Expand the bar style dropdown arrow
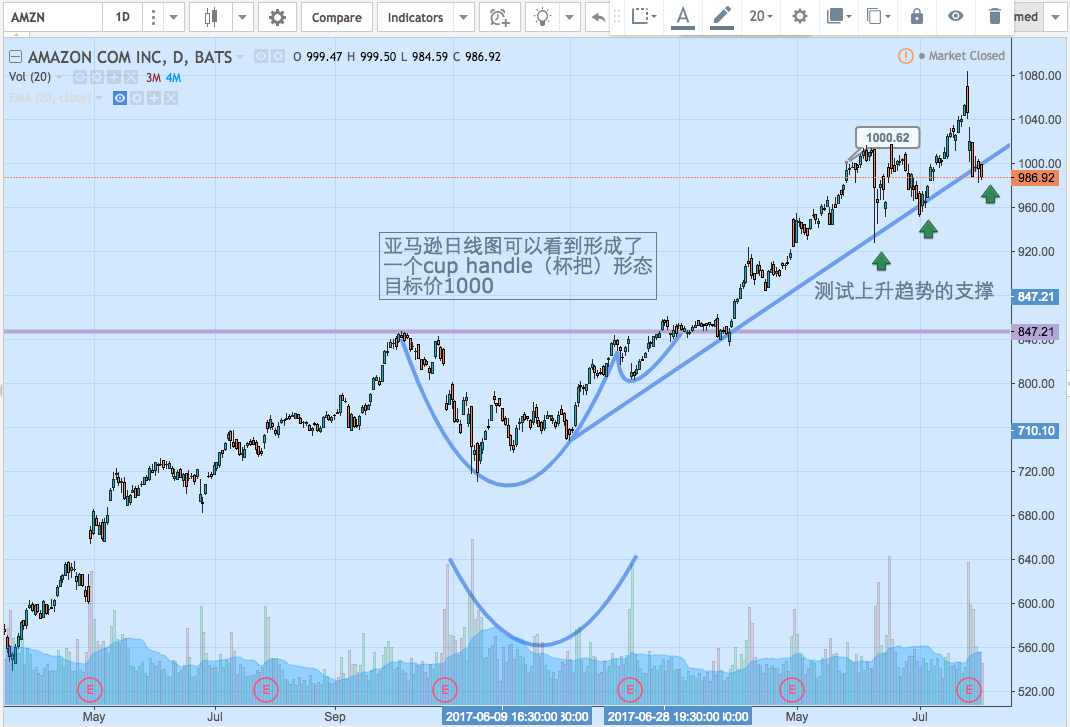Viewport: 1070px width, 727px height. tap(242, 17)
